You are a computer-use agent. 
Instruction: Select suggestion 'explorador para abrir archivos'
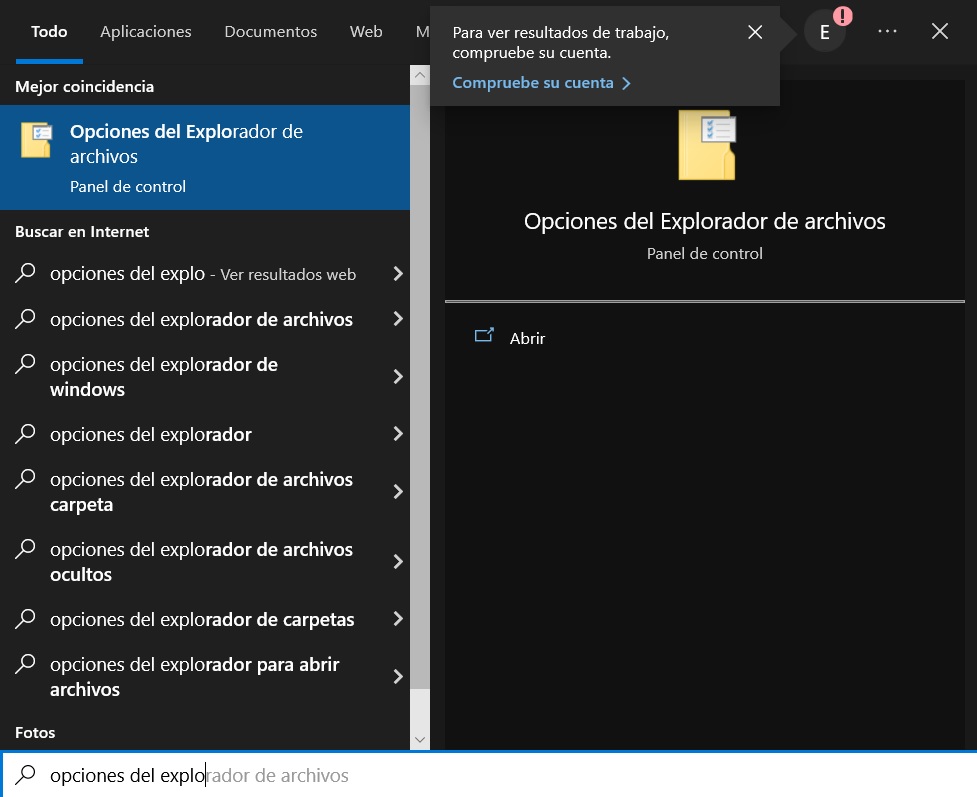(x=205, y=677)
